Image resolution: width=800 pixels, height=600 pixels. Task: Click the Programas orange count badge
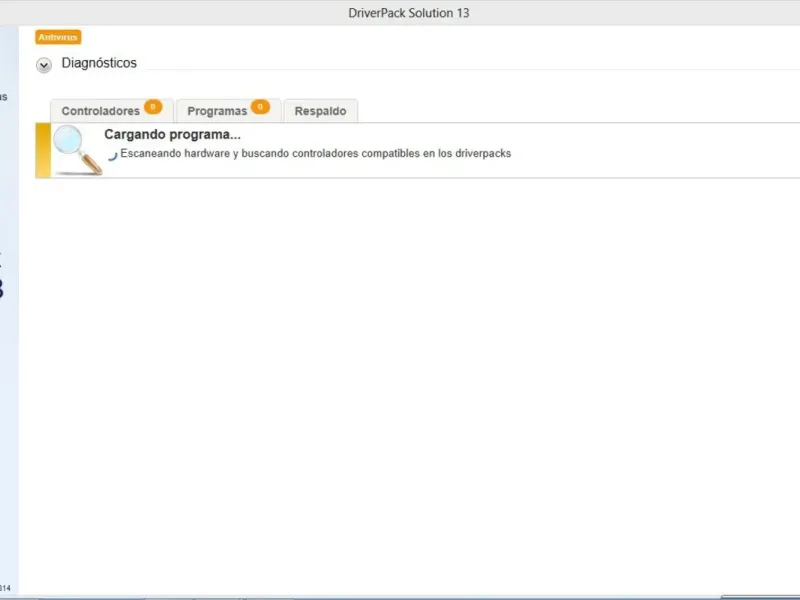pyautogui.click(x=260, y=107)
